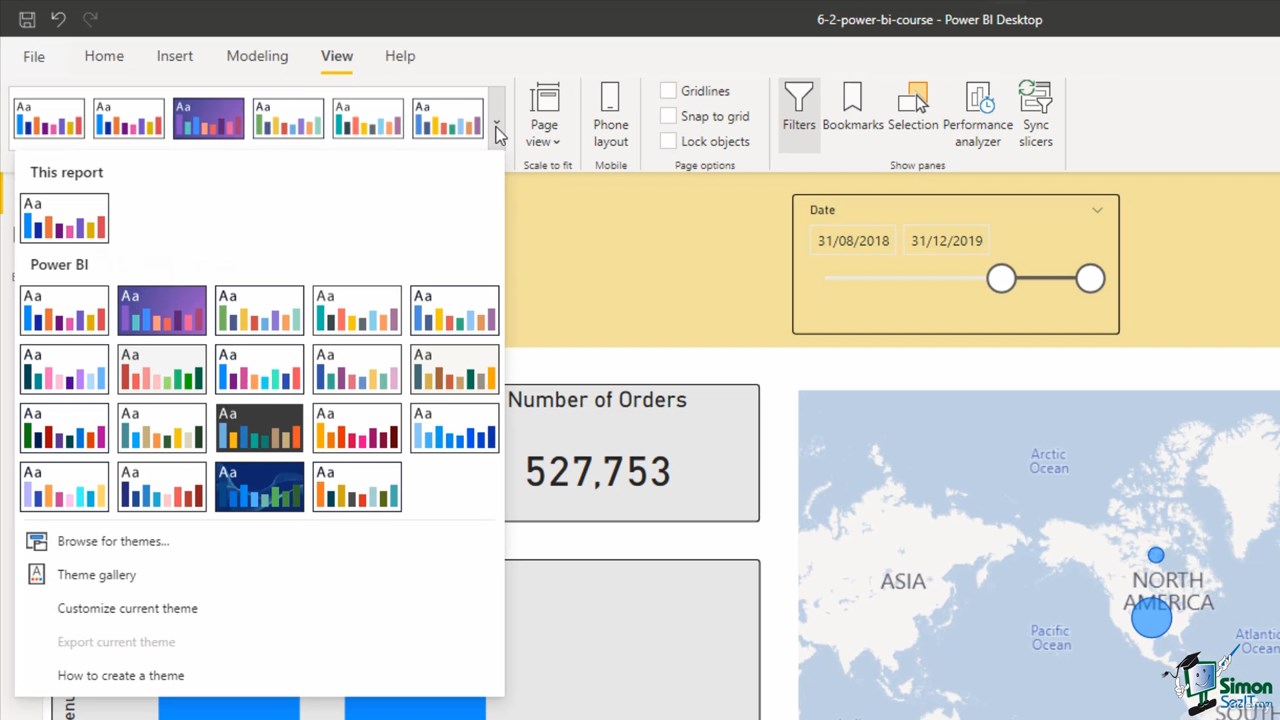Screen dimensions: 1280x720
Task: Click the small bubble above North America
Action: click(x=1156, y=555)
